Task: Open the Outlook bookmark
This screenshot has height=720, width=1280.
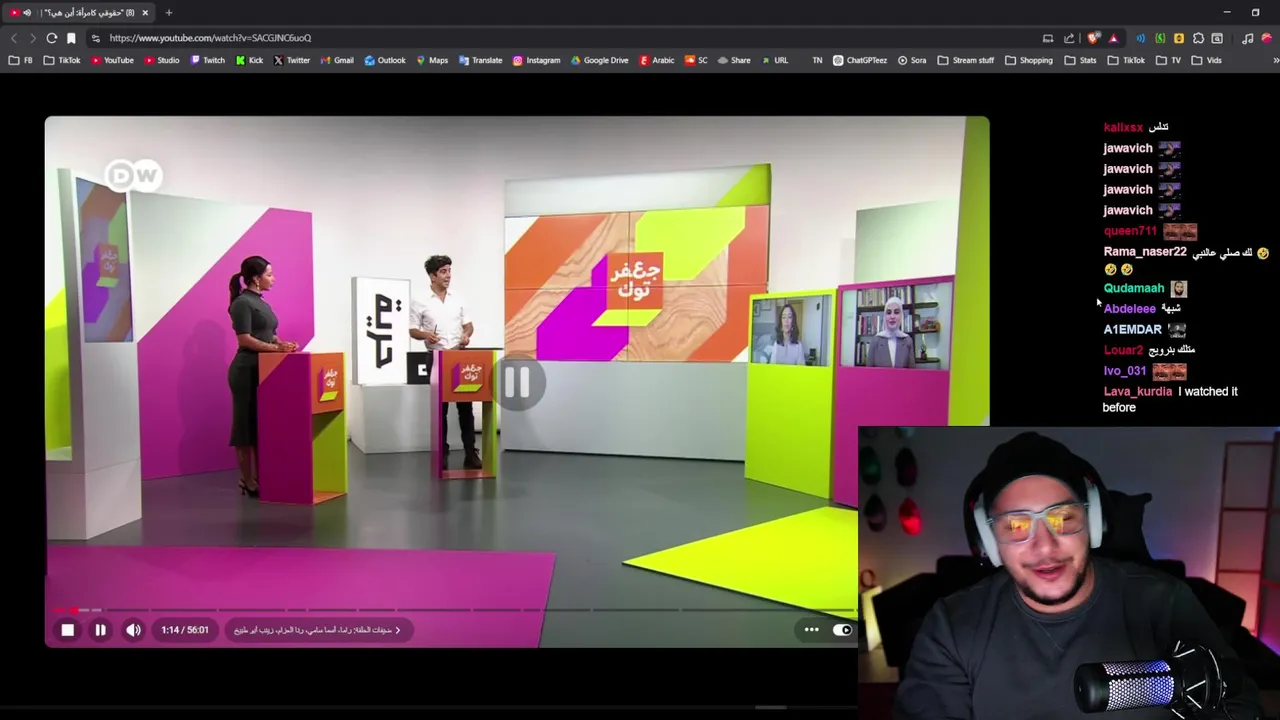Action: click(x=385, y=60)
